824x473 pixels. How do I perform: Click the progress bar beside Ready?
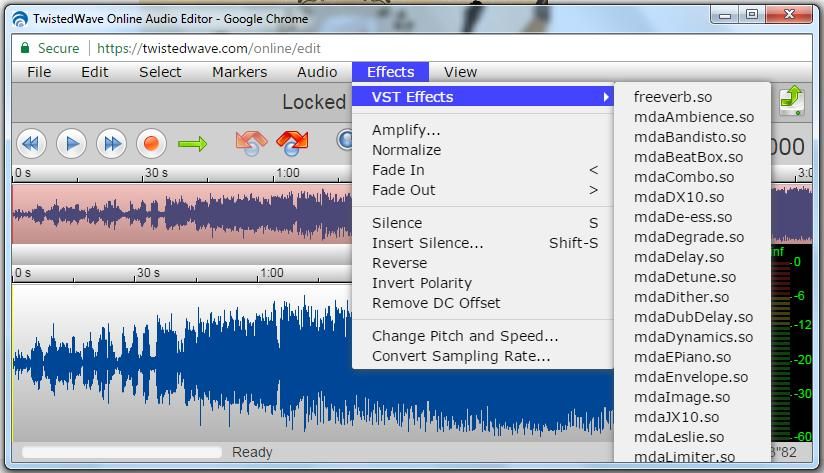(x=122, y=452)
